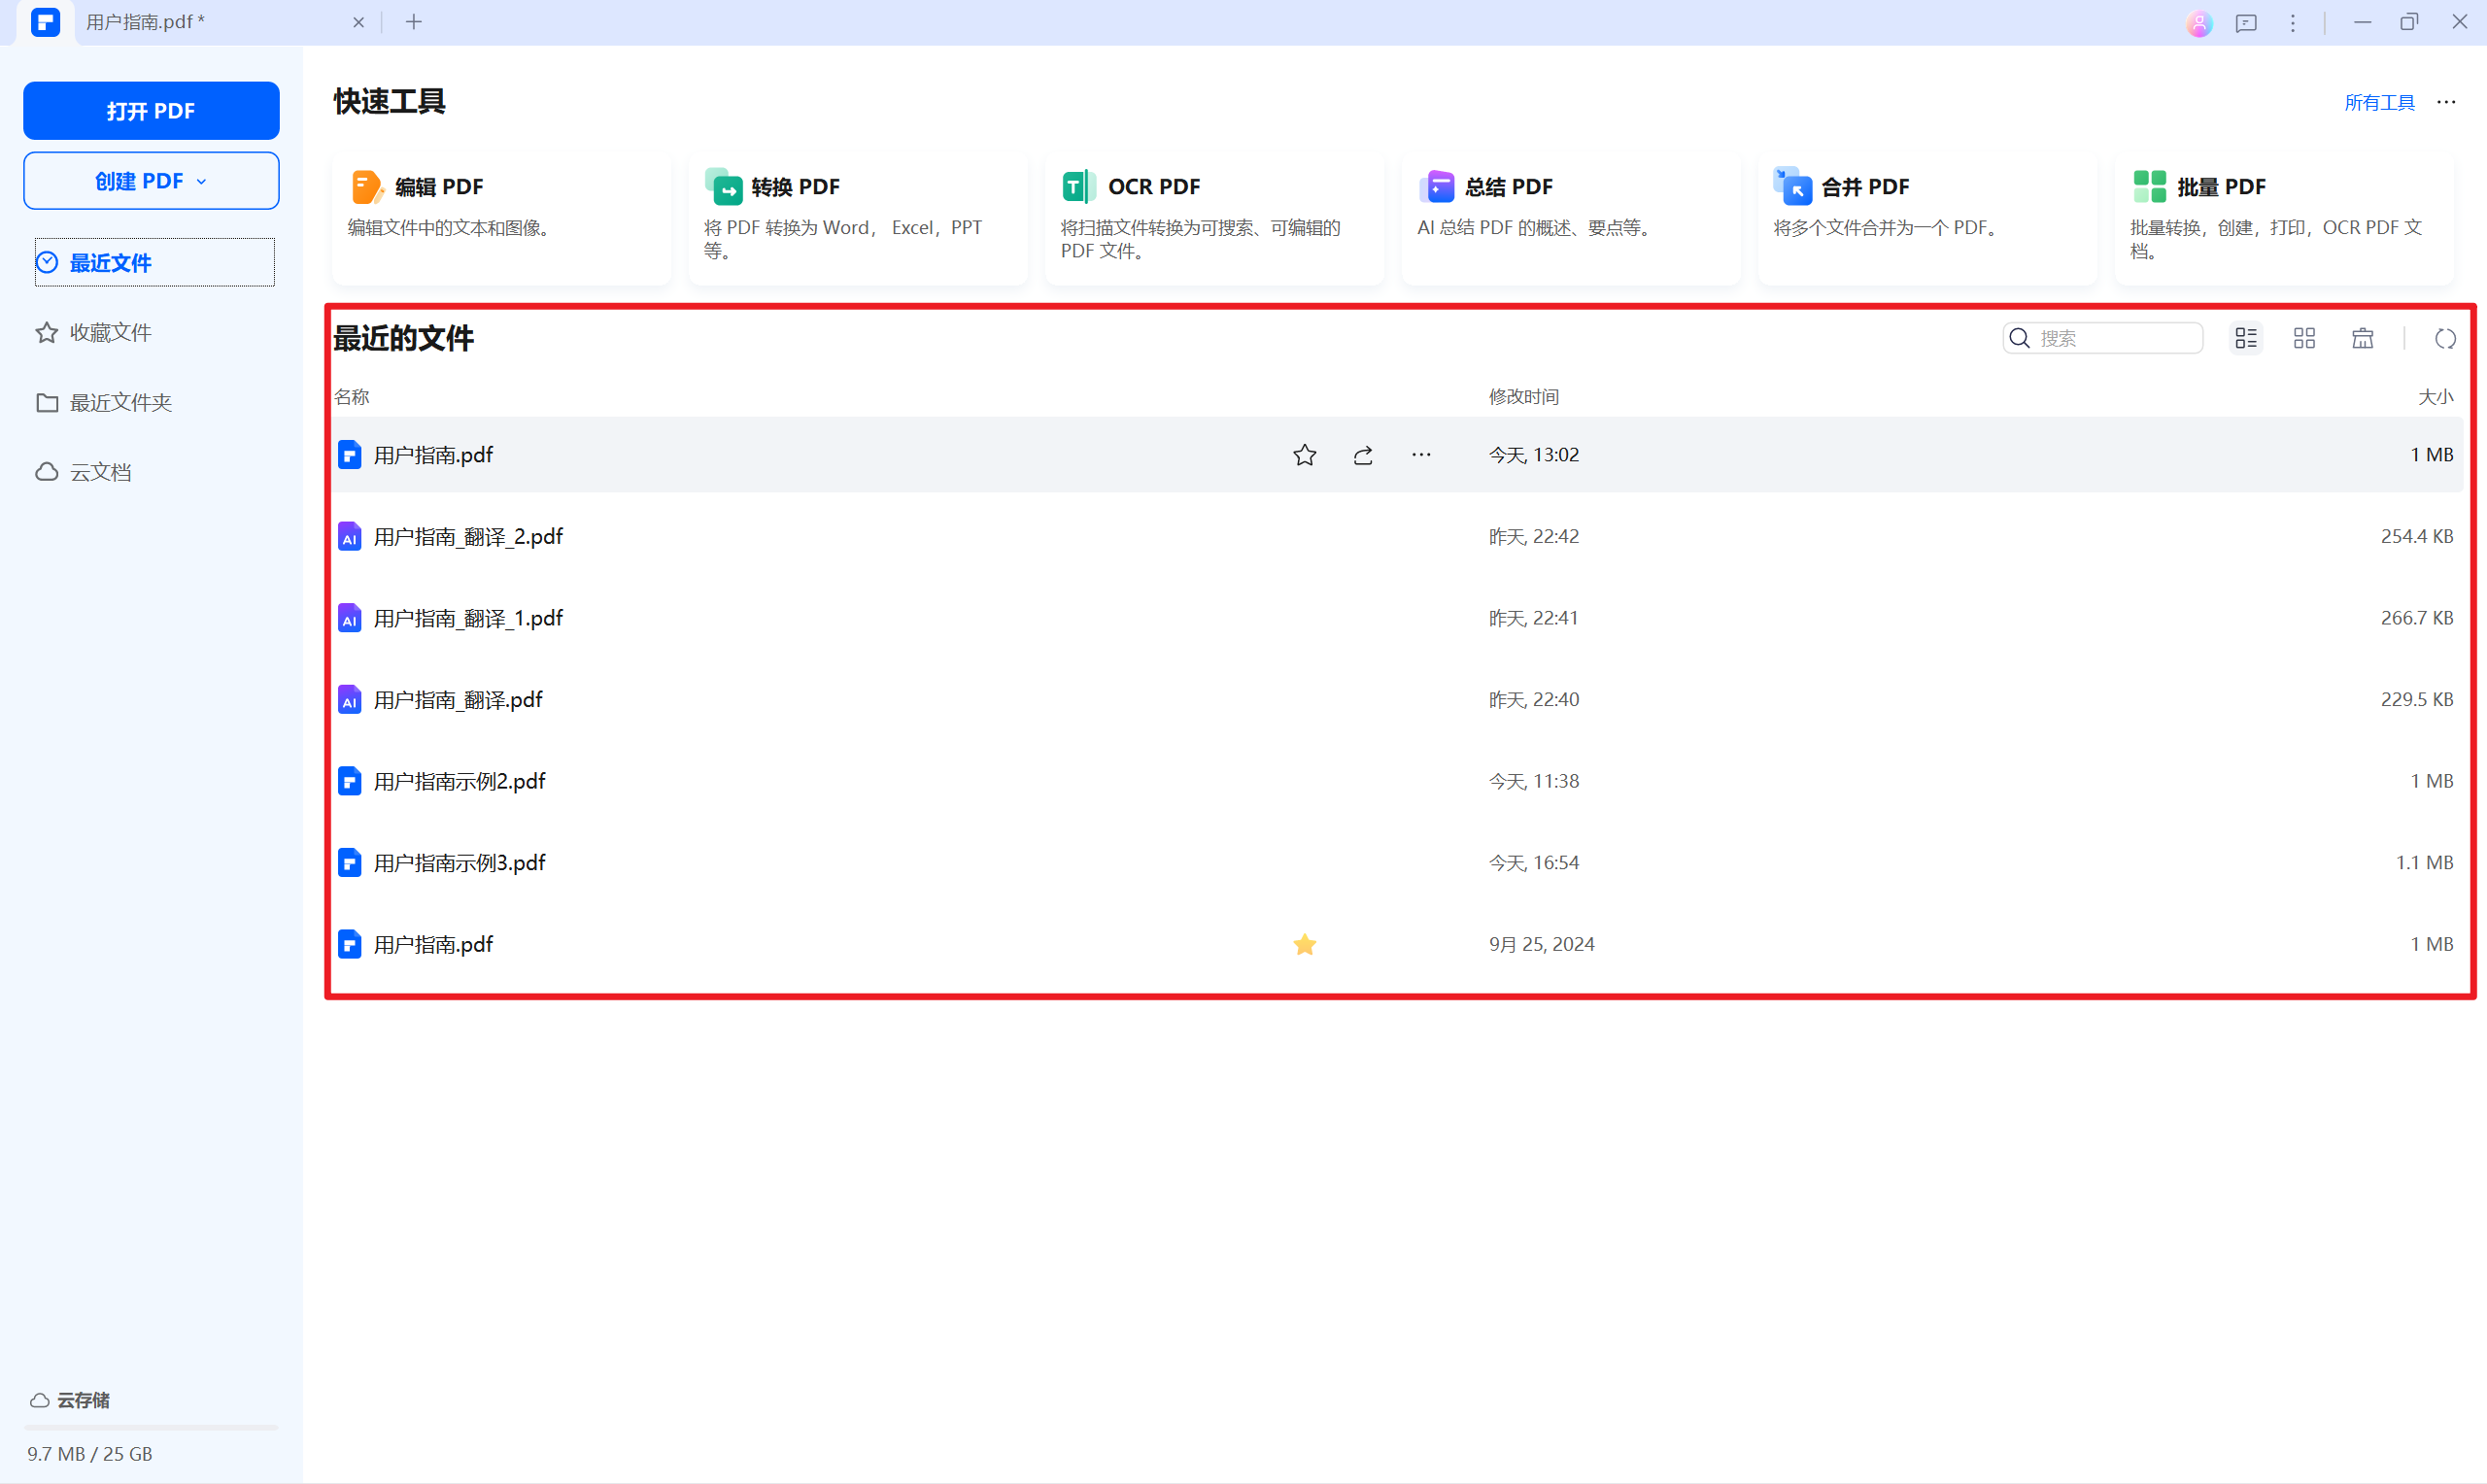
Task: Click the refresh recent files icon
Action: (x=2445, y=339)
